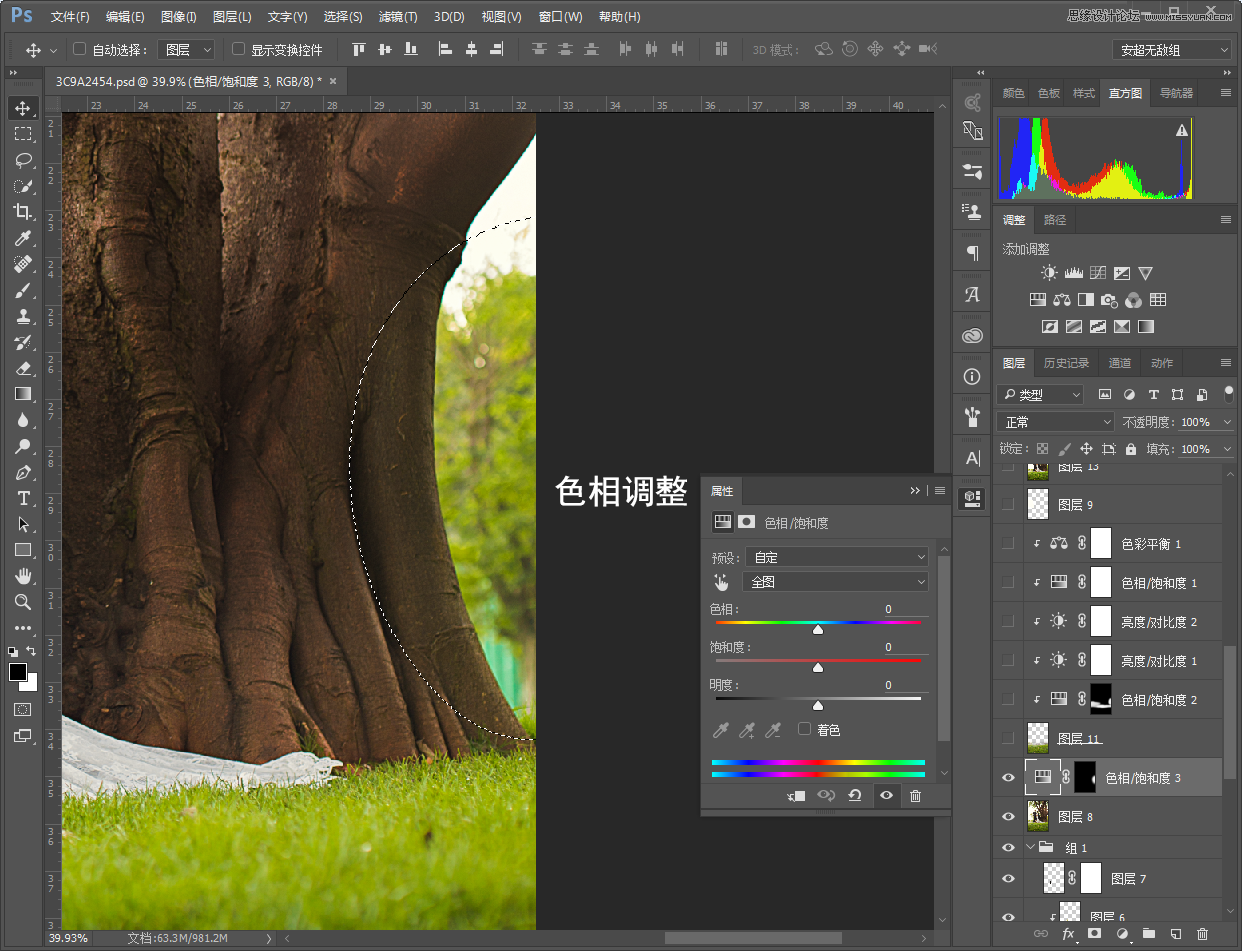Enable the 自动选择 checkbox
1242x951 pixels.
tap(80, 49)
